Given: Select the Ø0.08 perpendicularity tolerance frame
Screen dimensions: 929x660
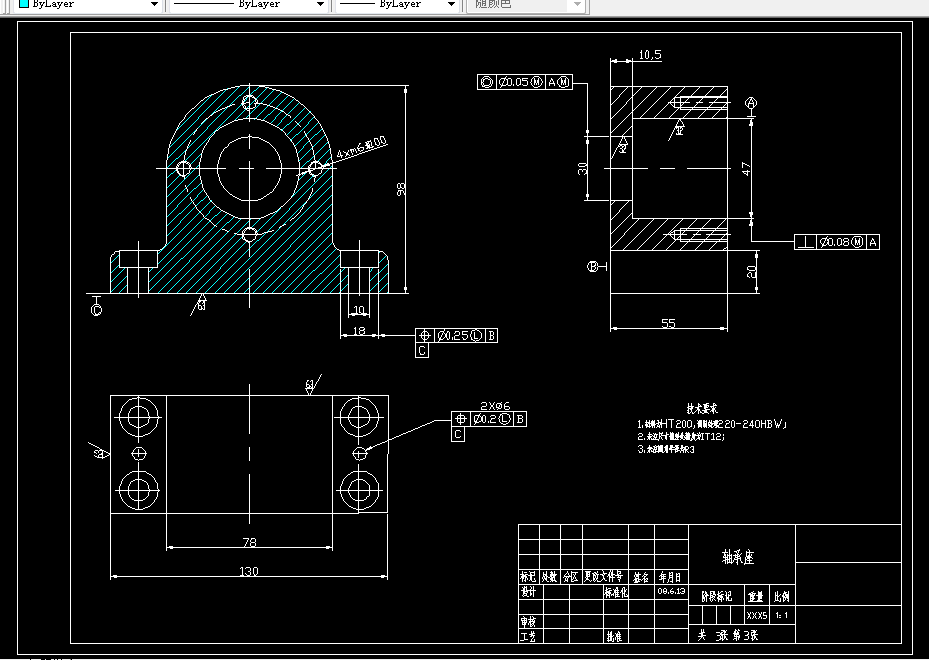Looking at the screenshot, I should (x=837, y=242).
